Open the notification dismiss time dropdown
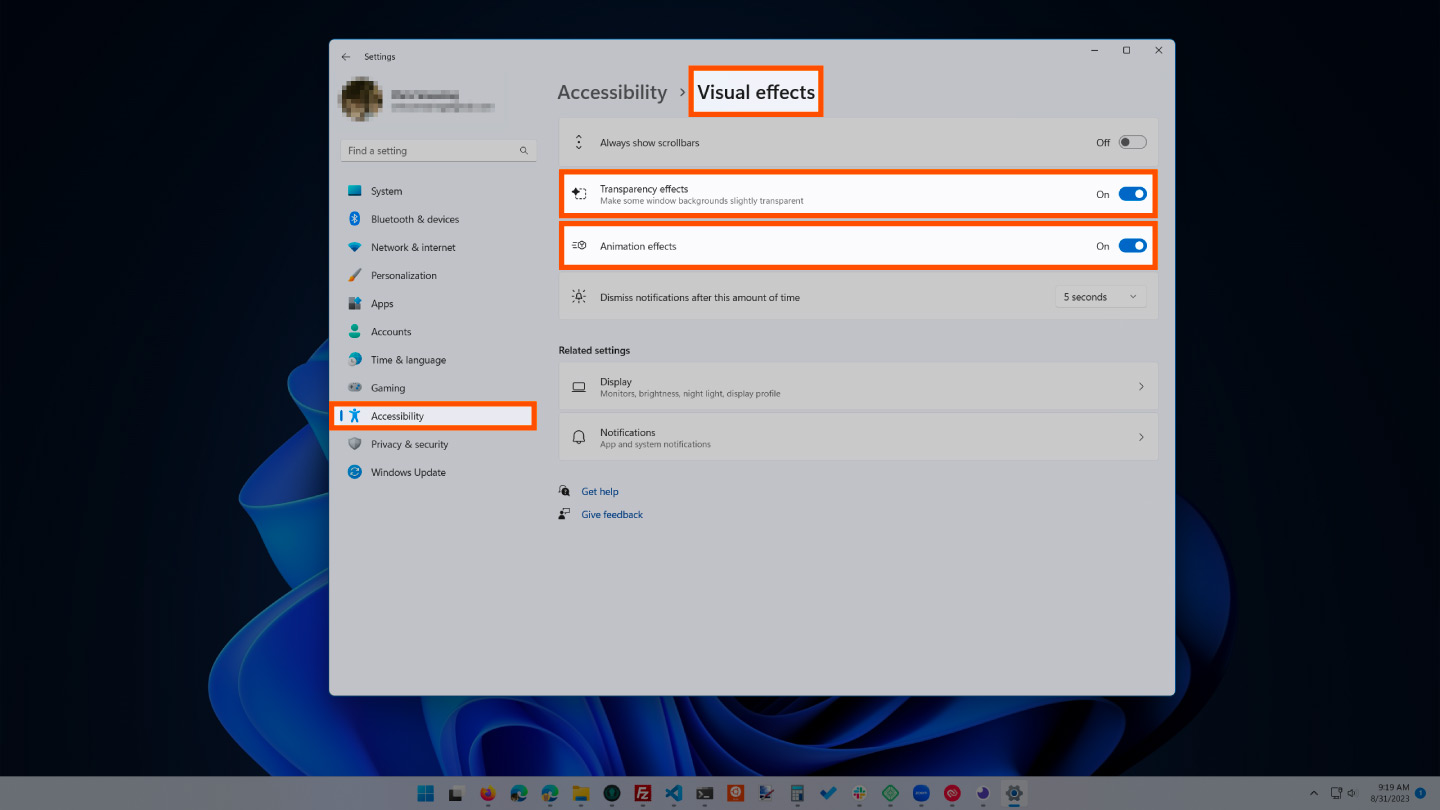This screenshot has height=810, width=1440. 1099,296
